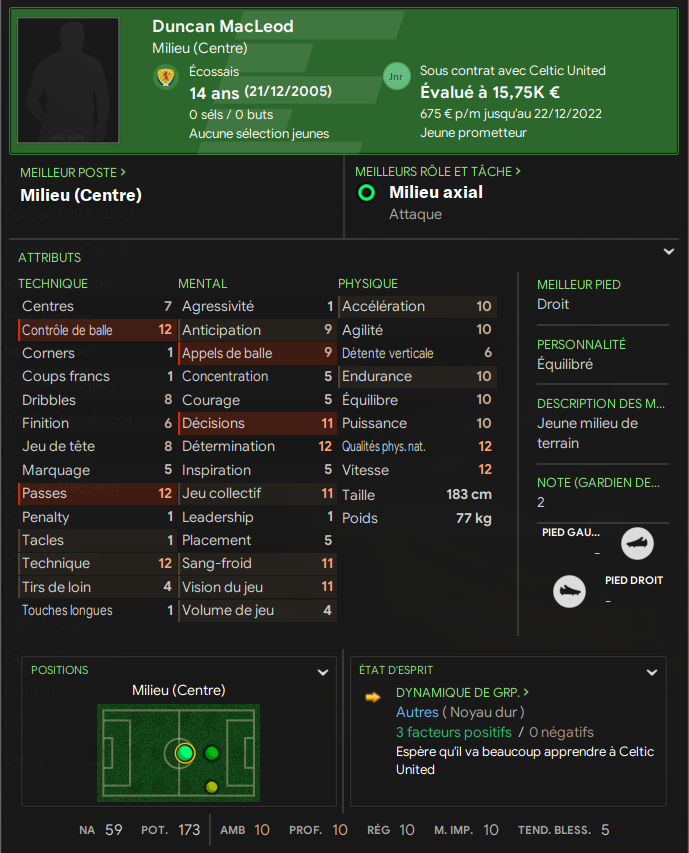Click the Pied Droit boot icon

coord(569,591)
